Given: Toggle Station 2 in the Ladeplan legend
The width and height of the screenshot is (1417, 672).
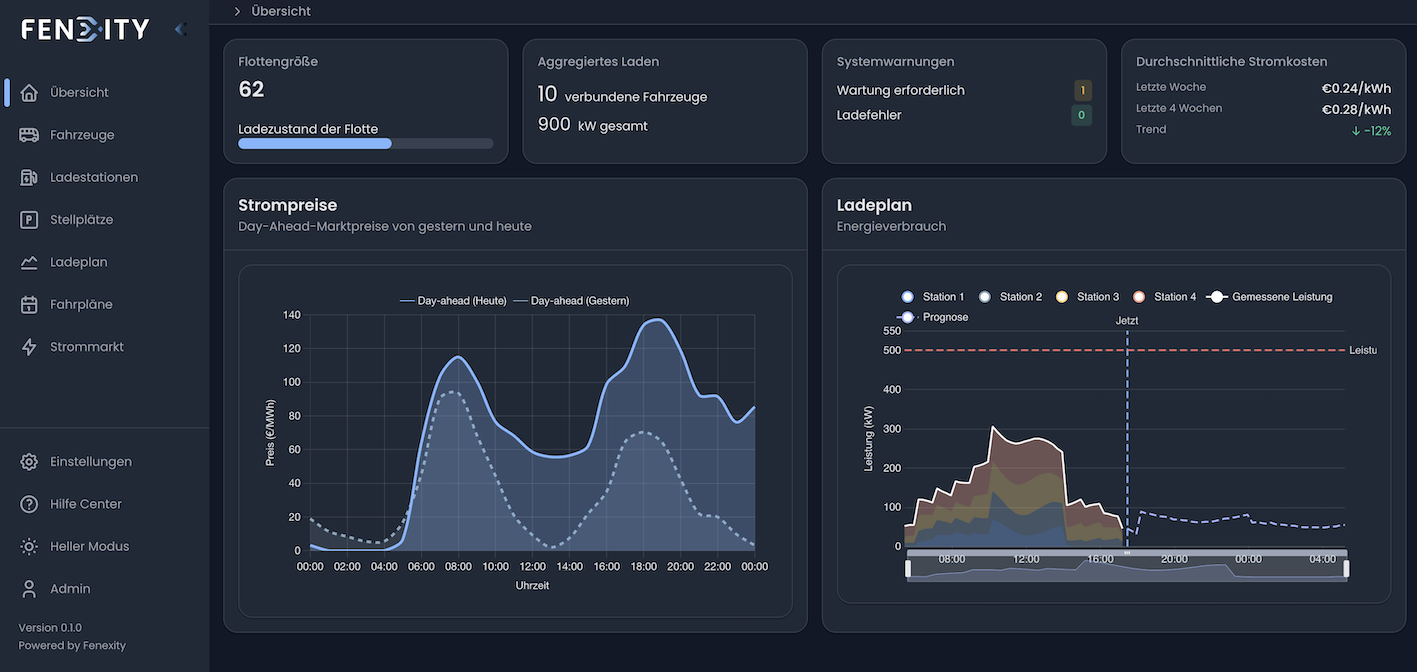Looking at the screenshot, I should [1010, 296].
